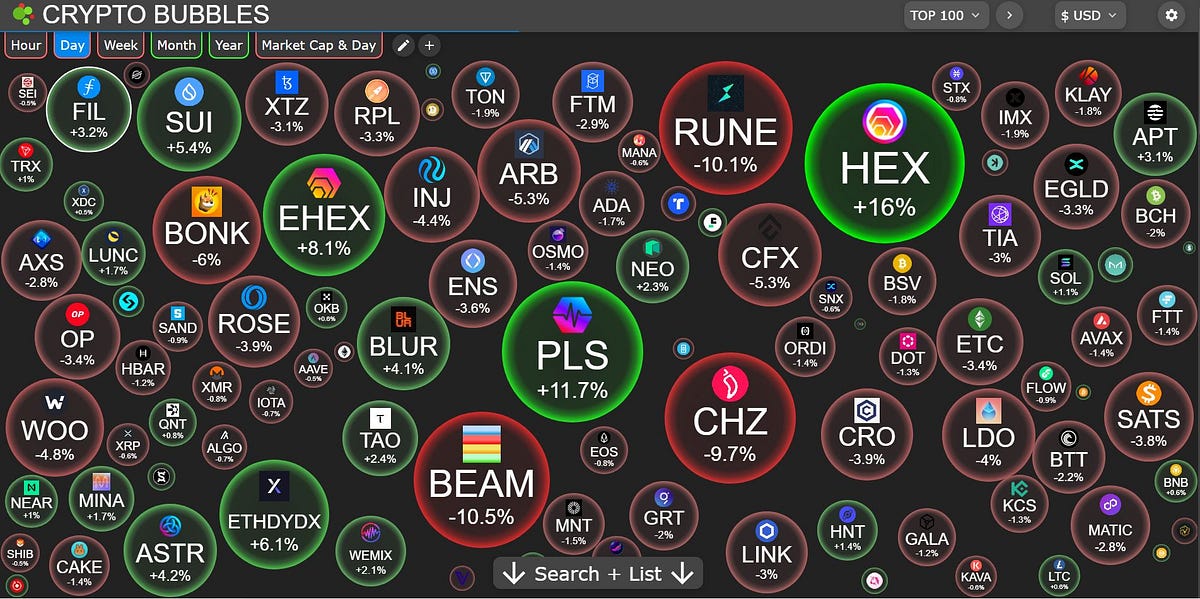This screenshot has height=599, width=1200.
Task: Click the FTM bubble
Action: 591,102
